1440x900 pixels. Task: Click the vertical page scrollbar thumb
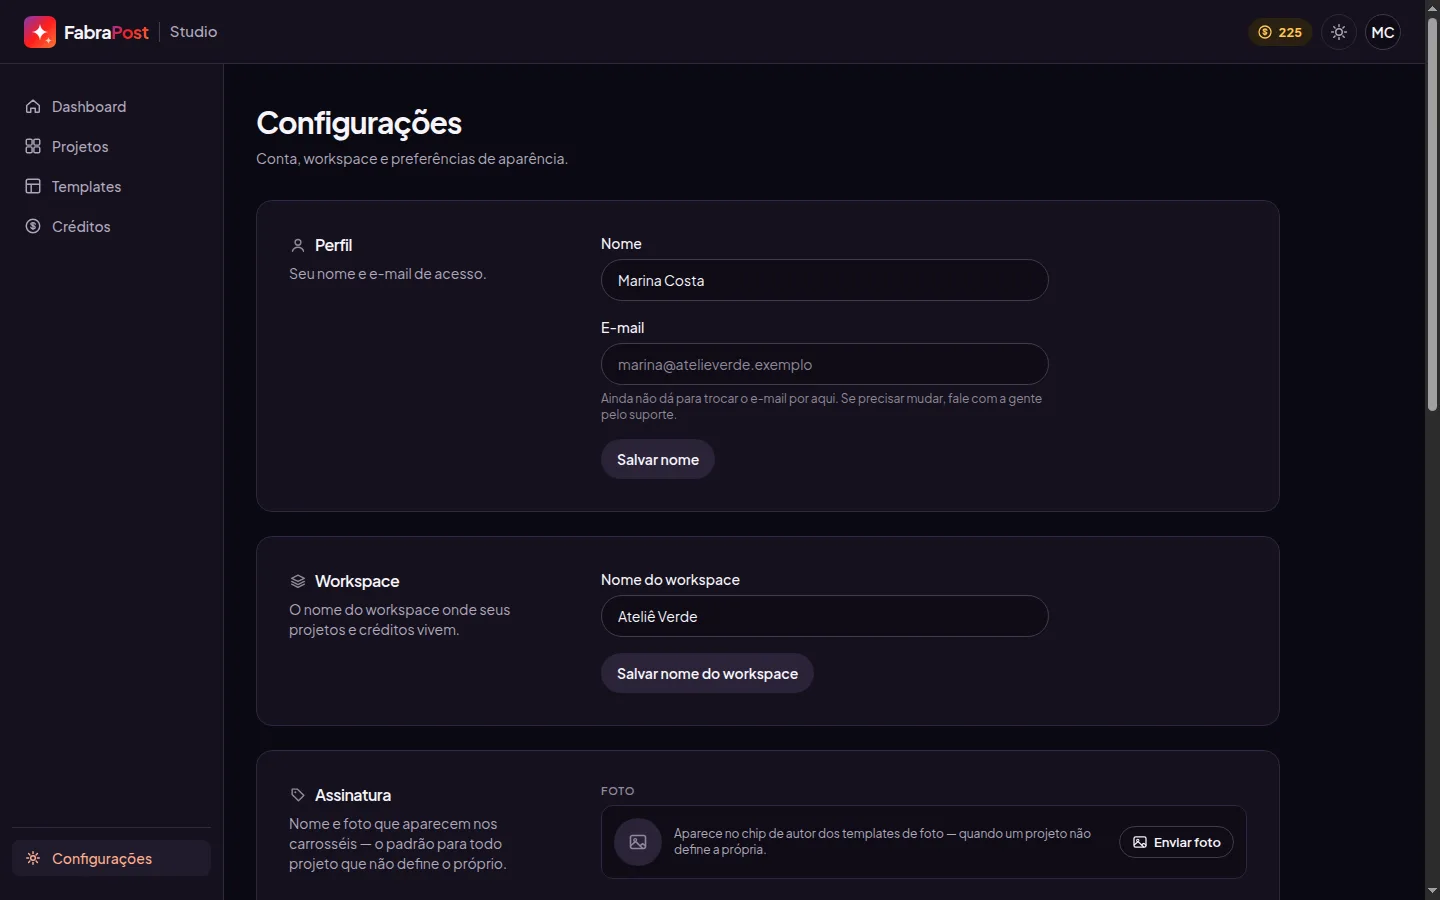pos(1432,214)
